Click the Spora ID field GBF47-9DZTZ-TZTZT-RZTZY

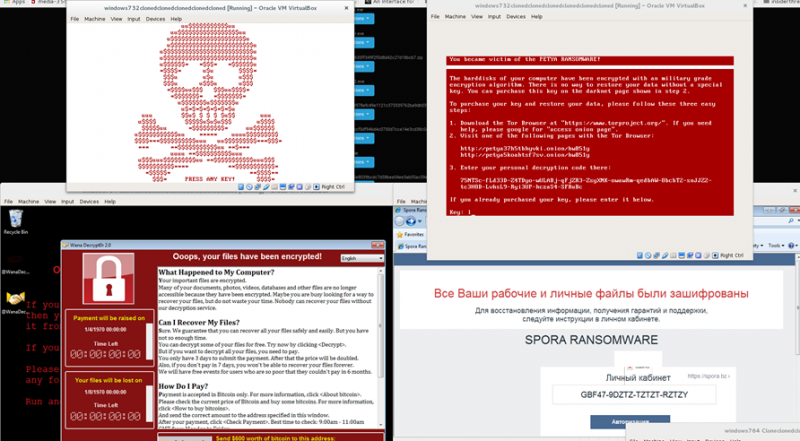point(634,395)
